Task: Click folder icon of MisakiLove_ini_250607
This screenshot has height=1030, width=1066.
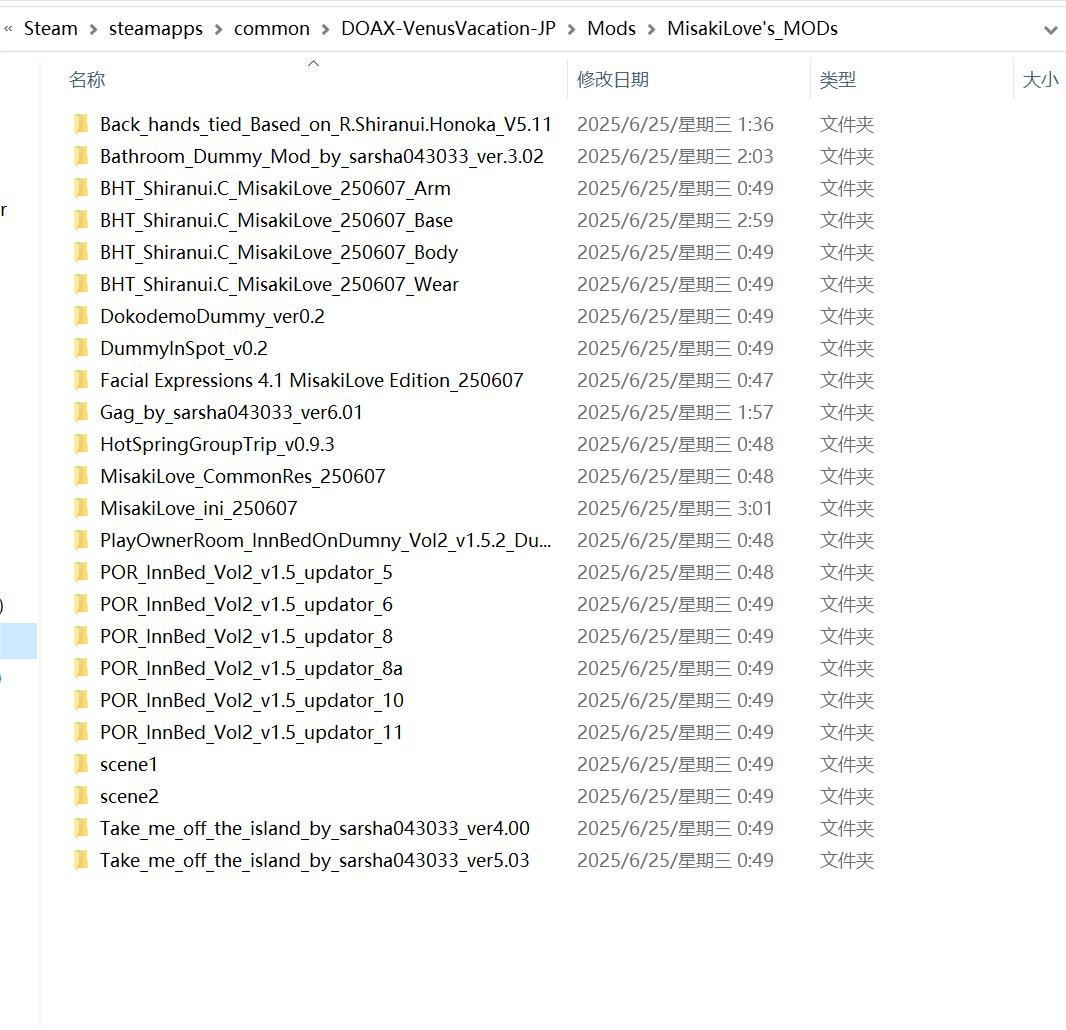Action: [81, 508]
